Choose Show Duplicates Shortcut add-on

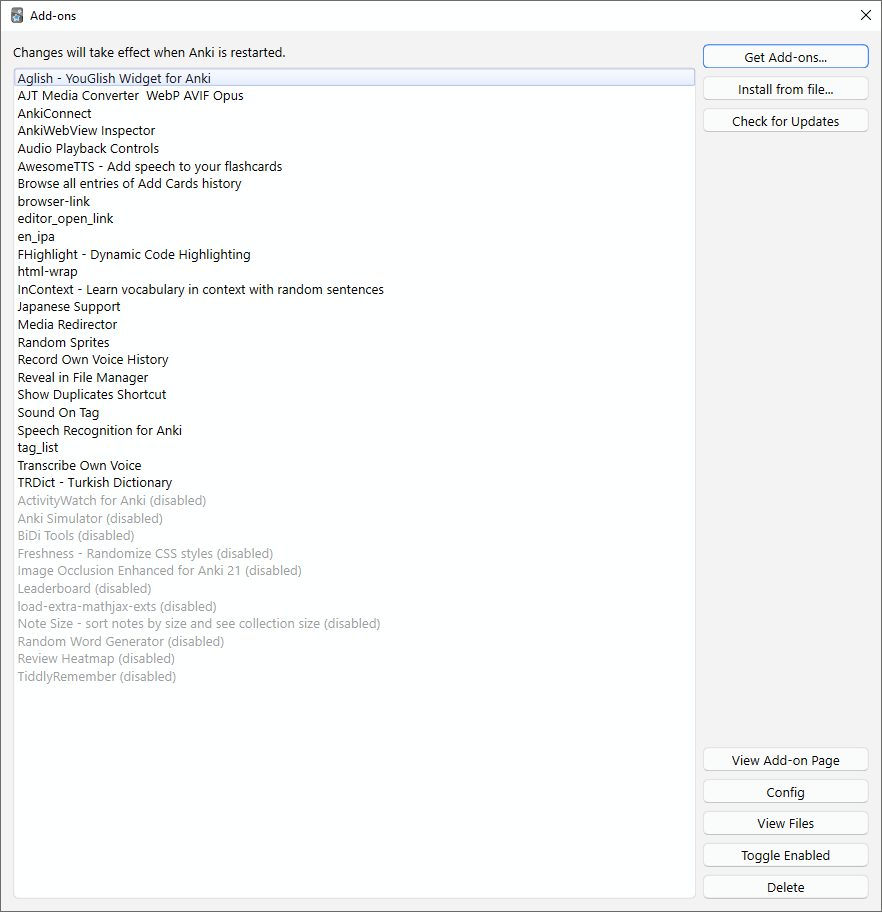(x=354, y=395)
